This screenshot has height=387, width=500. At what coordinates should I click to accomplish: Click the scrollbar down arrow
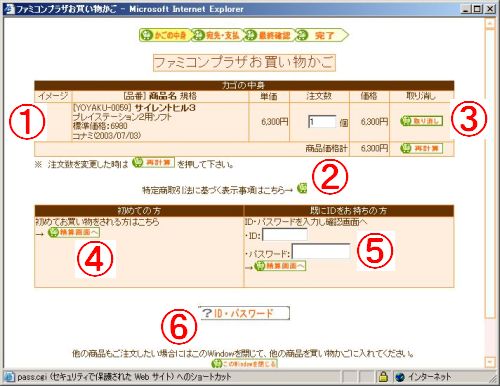click(490, 362)
